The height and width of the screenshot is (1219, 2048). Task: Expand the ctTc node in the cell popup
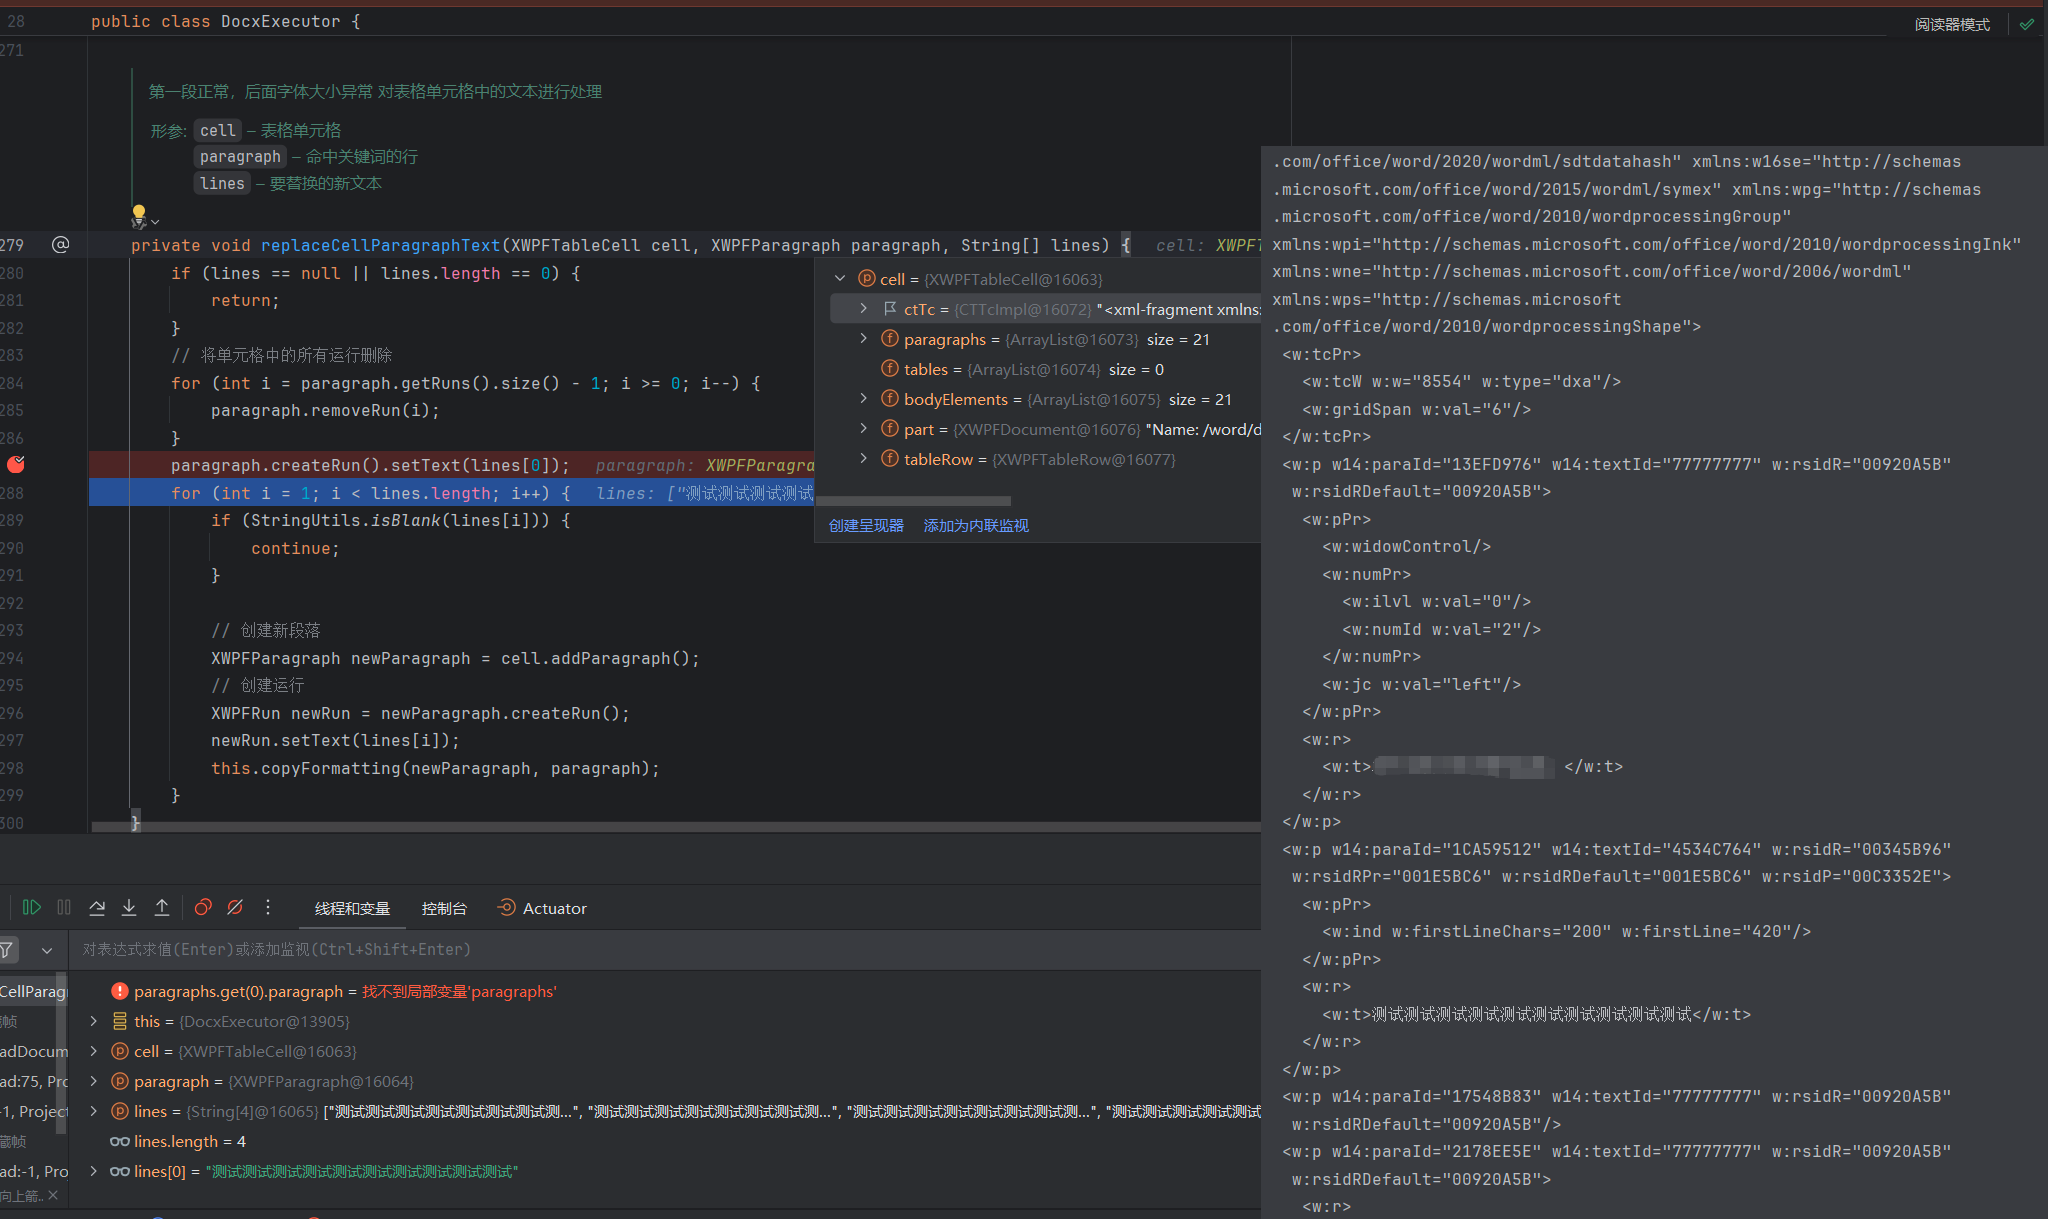[864, 309]
